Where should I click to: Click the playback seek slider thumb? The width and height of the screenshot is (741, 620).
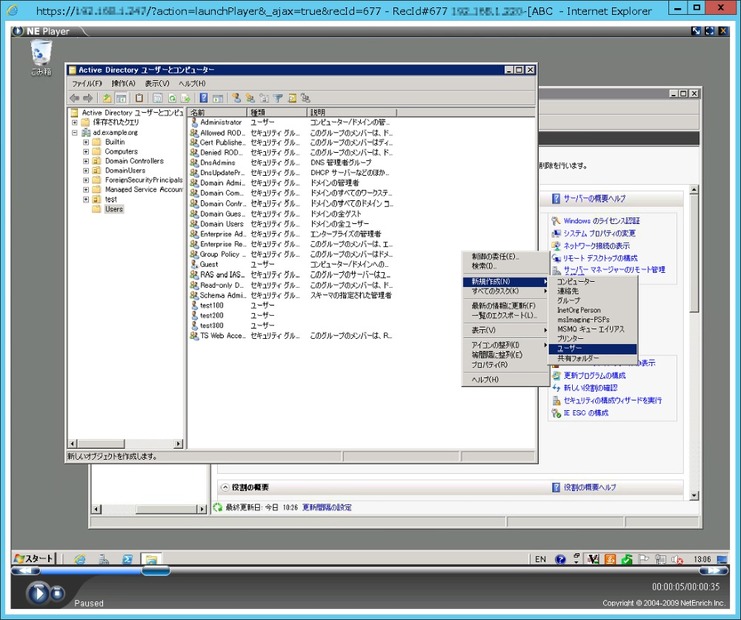coord(155,571)
